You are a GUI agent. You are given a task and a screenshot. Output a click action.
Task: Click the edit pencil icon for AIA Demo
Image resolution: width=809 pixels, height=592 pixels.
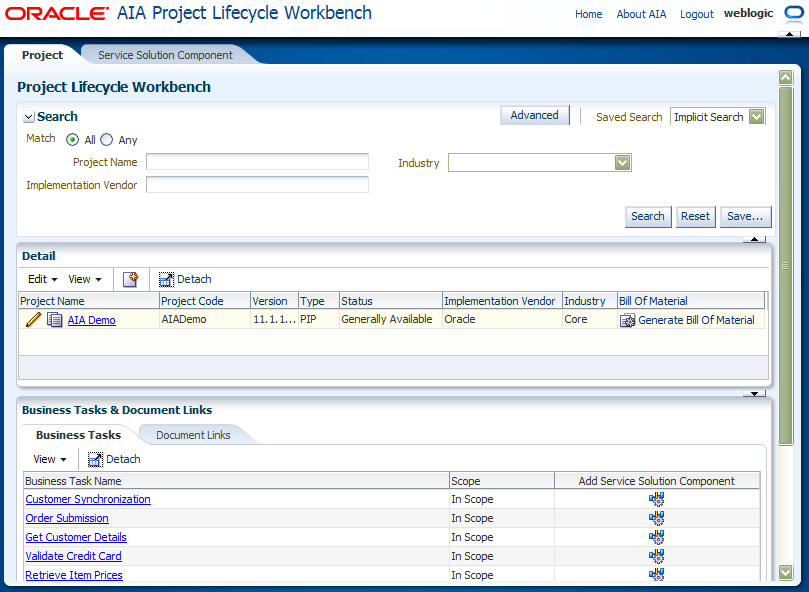[33, 319]
